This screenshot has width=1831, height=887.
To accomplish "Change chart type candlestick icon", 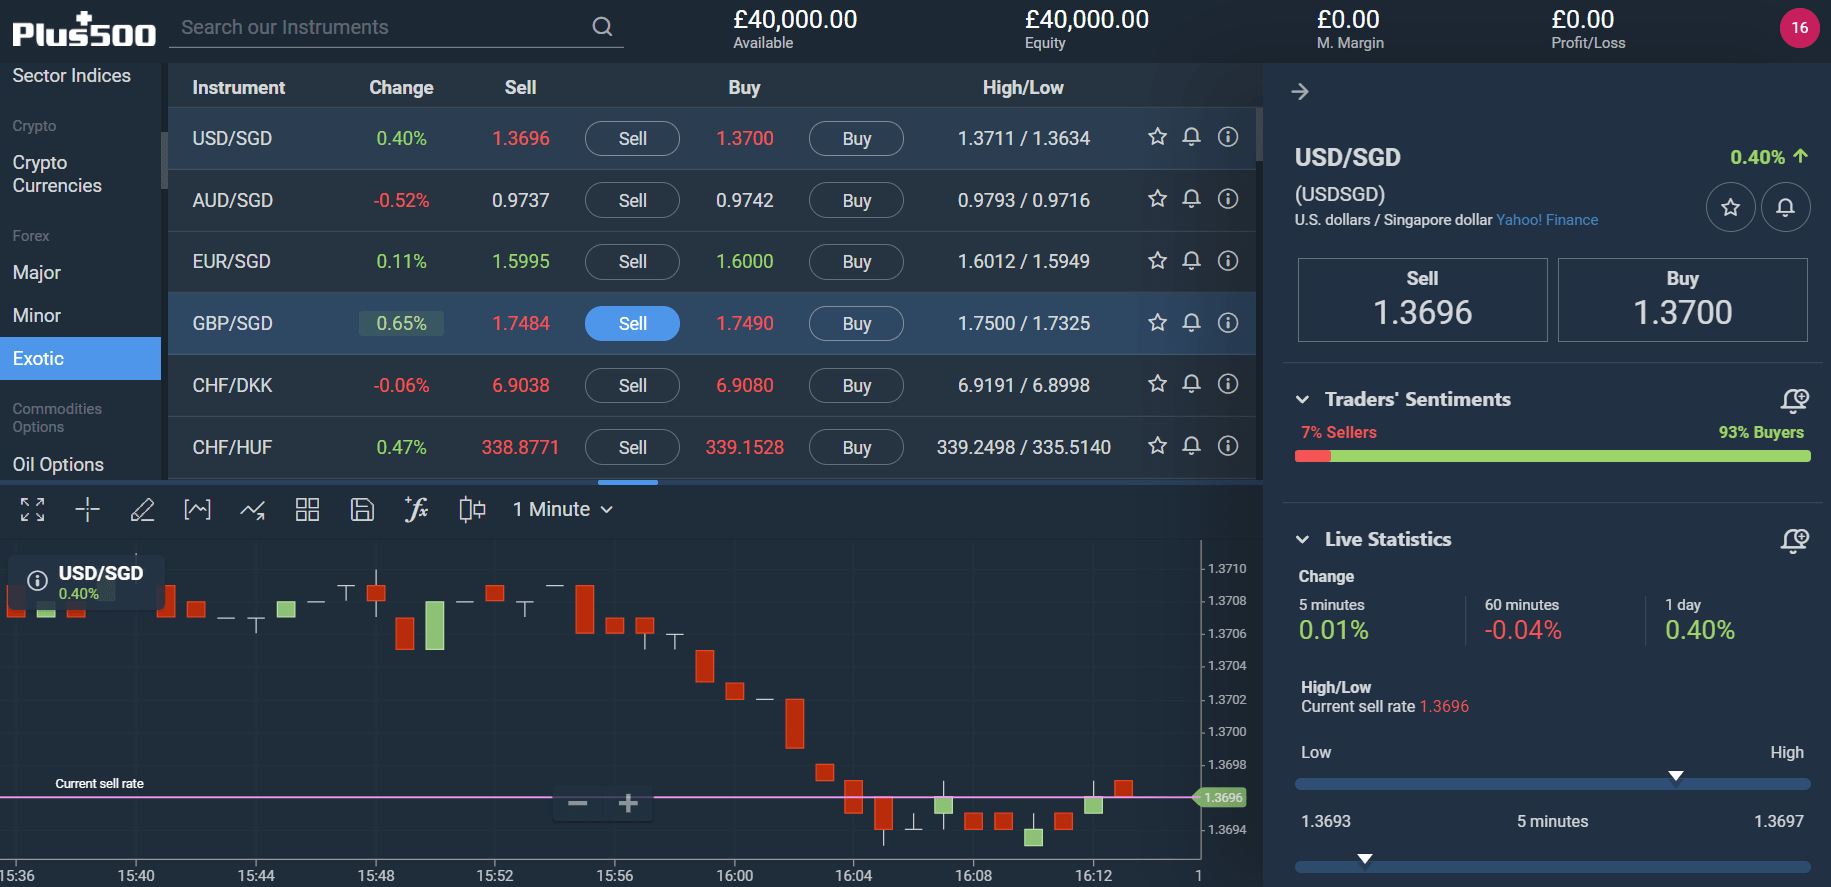I will (472, 510).
